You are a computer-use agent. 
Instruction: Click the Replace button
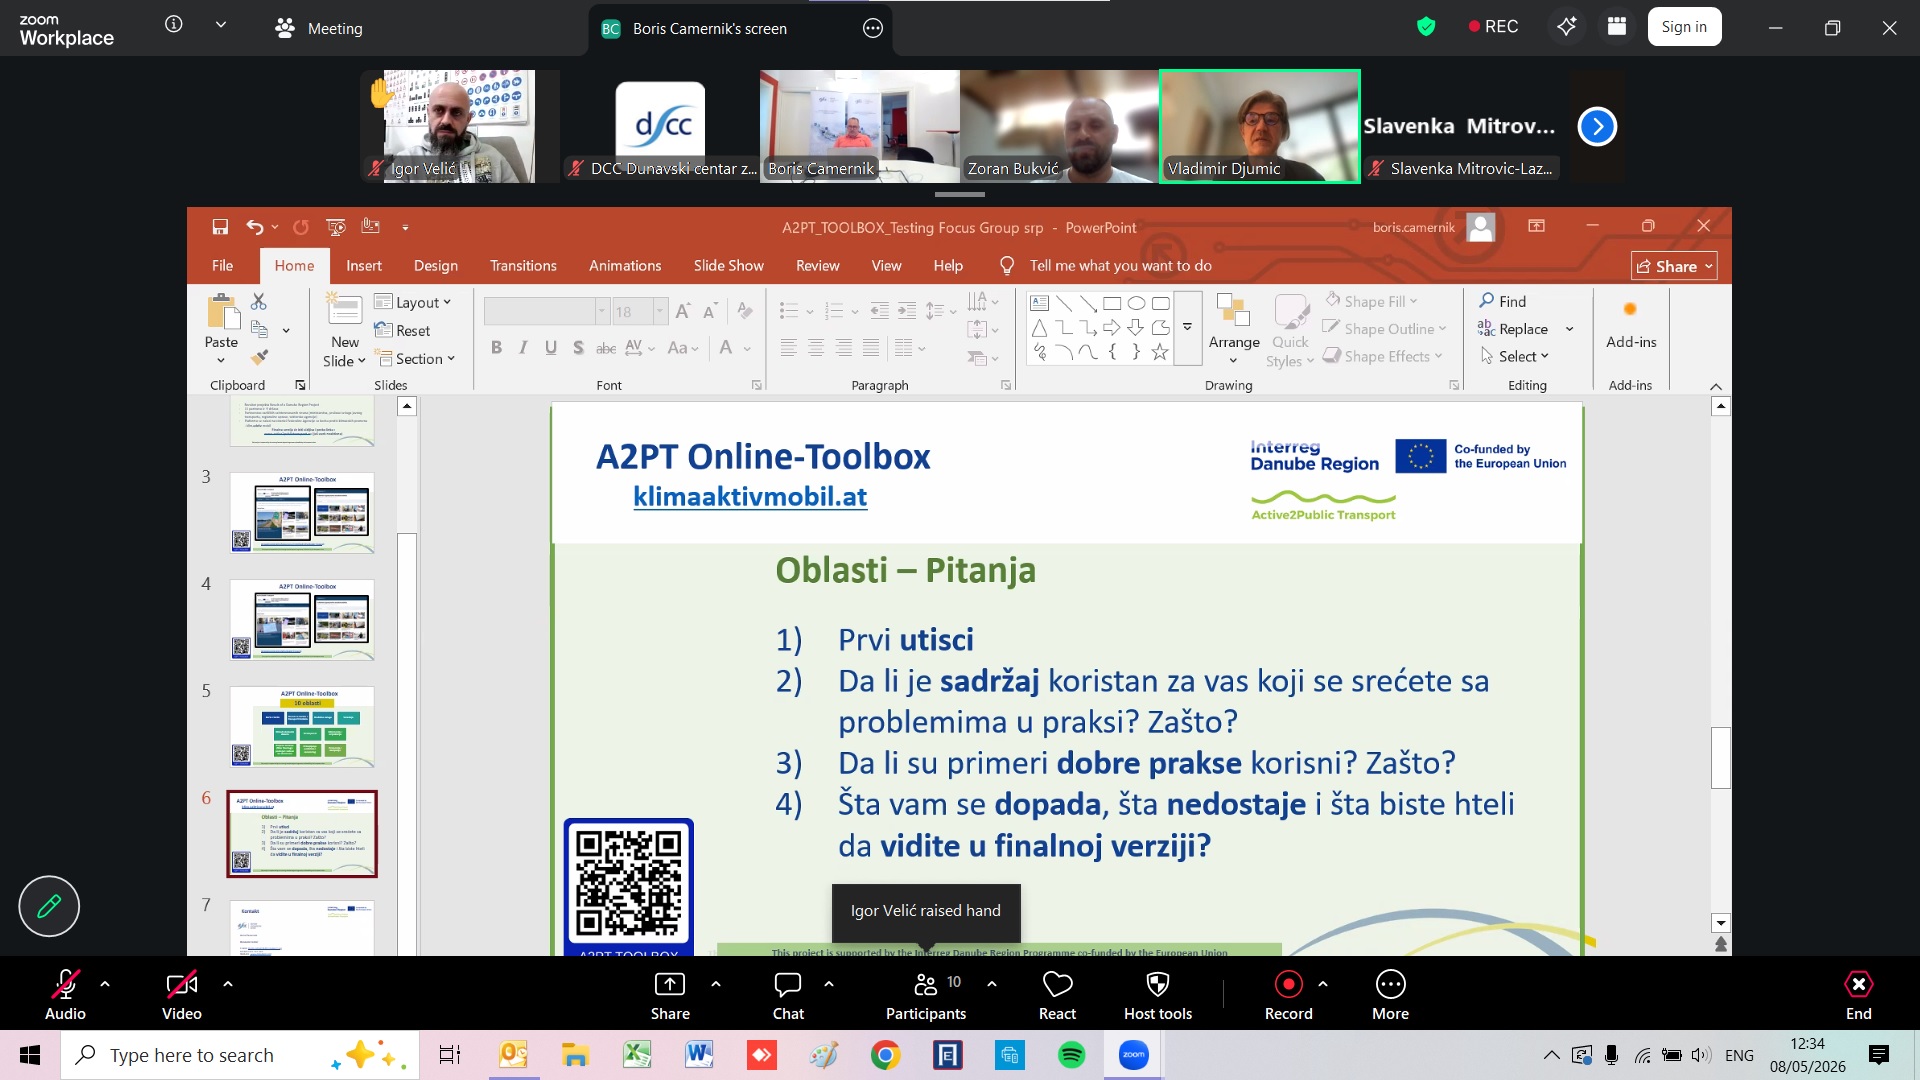pos(1513,329)
